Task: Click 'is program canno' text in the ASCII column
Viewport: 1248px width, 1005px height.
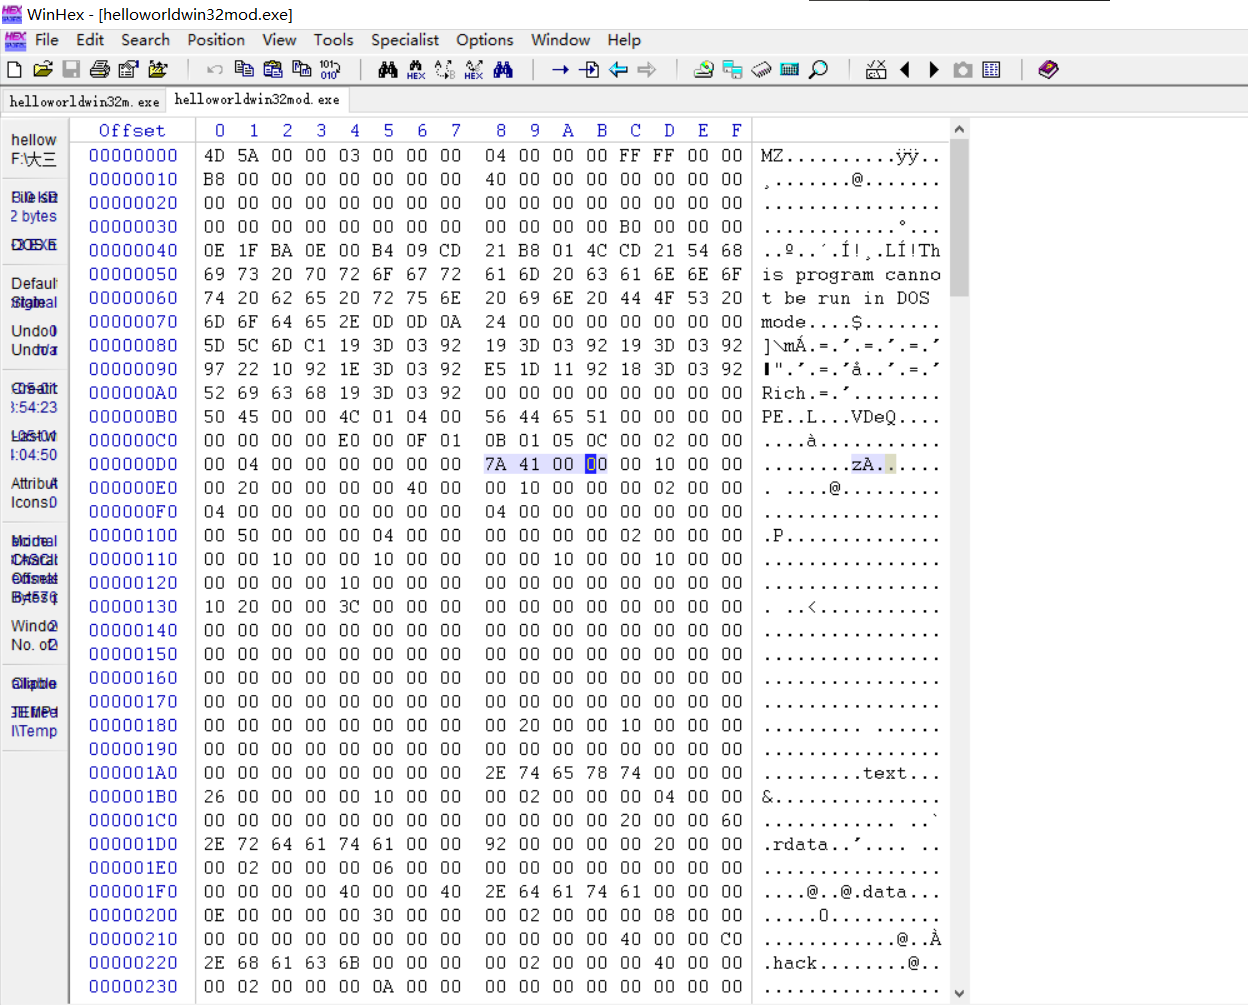Action: (x=851, y=274)
